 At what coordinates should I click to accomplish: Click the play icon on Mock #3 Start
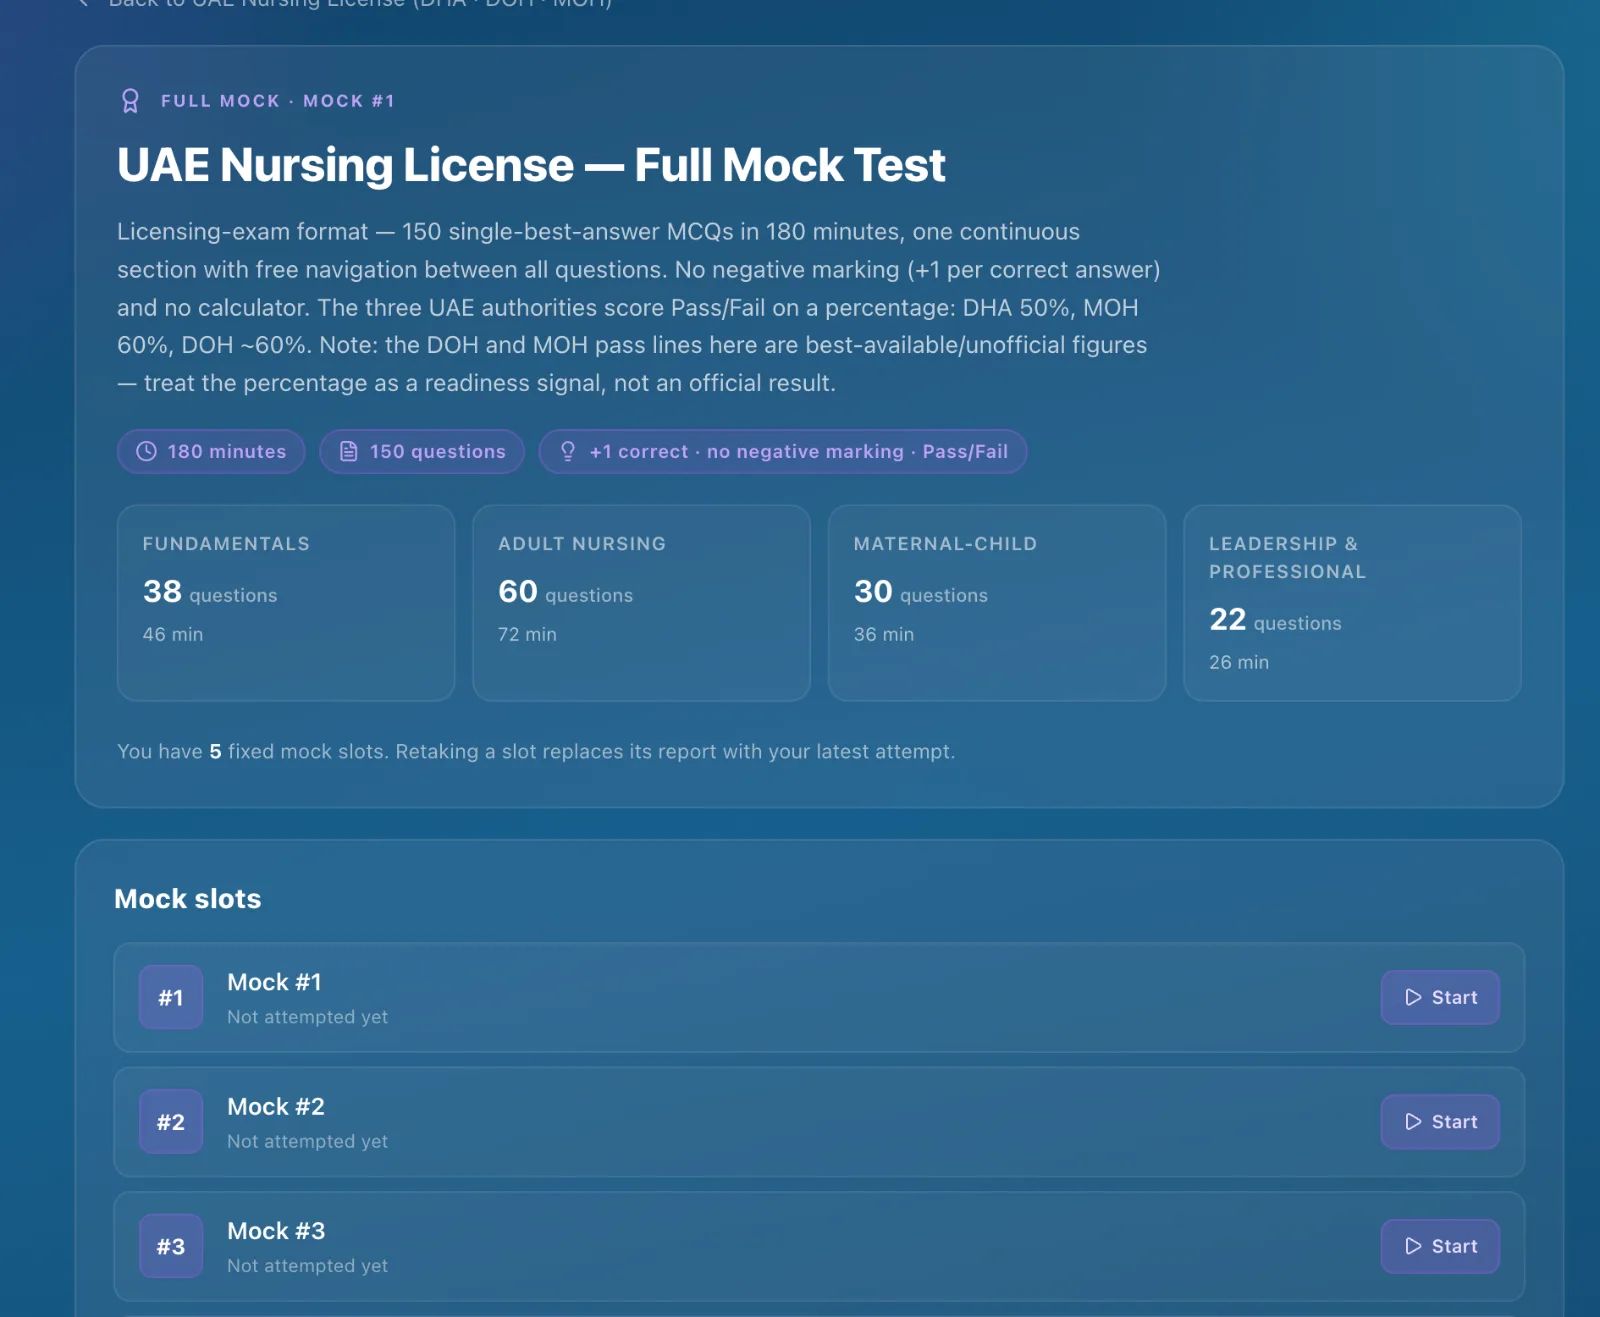(x=1413, y=1246)
